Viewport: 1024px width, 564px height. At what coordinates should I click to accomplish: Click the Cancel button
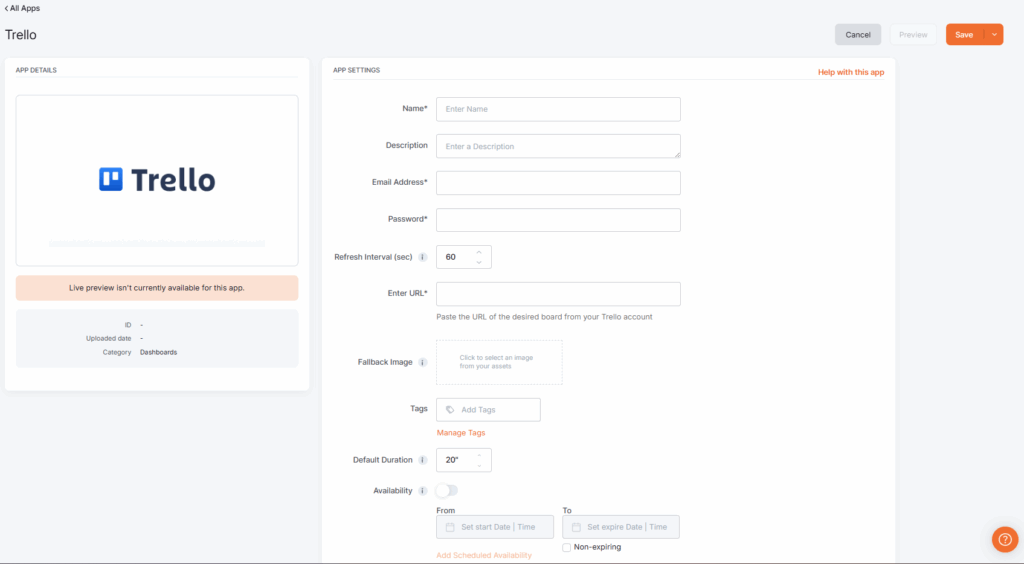pos(858,35)
